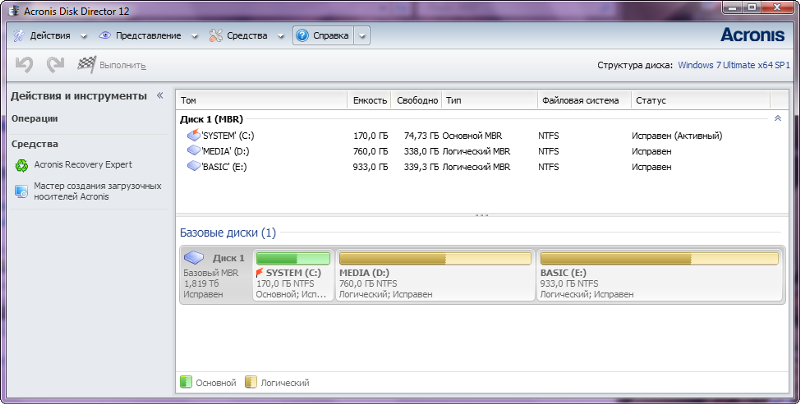
Task: Click the Базовые диски (1) section heading
Action: 228,233
